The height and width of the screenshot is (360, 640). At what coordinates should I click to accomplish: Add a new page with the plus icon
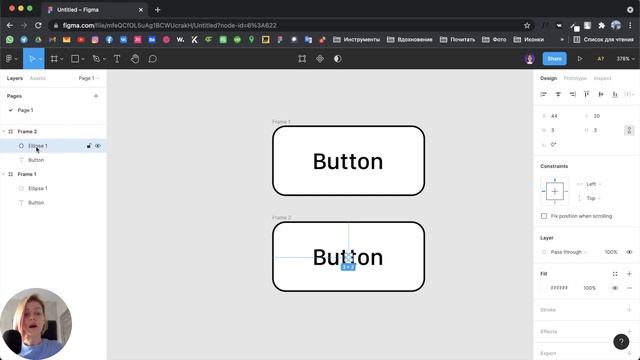[x=96, y=96]
